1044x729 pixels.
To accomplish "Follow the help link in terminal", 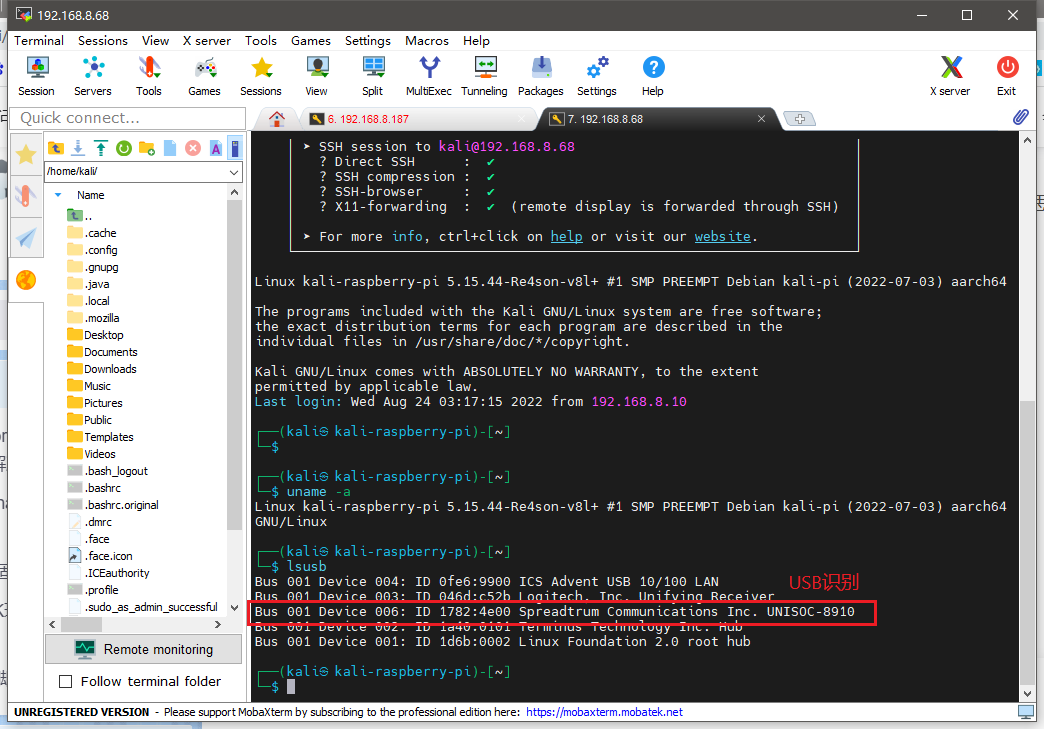I will pyautogui.click(x=567, y=236).
